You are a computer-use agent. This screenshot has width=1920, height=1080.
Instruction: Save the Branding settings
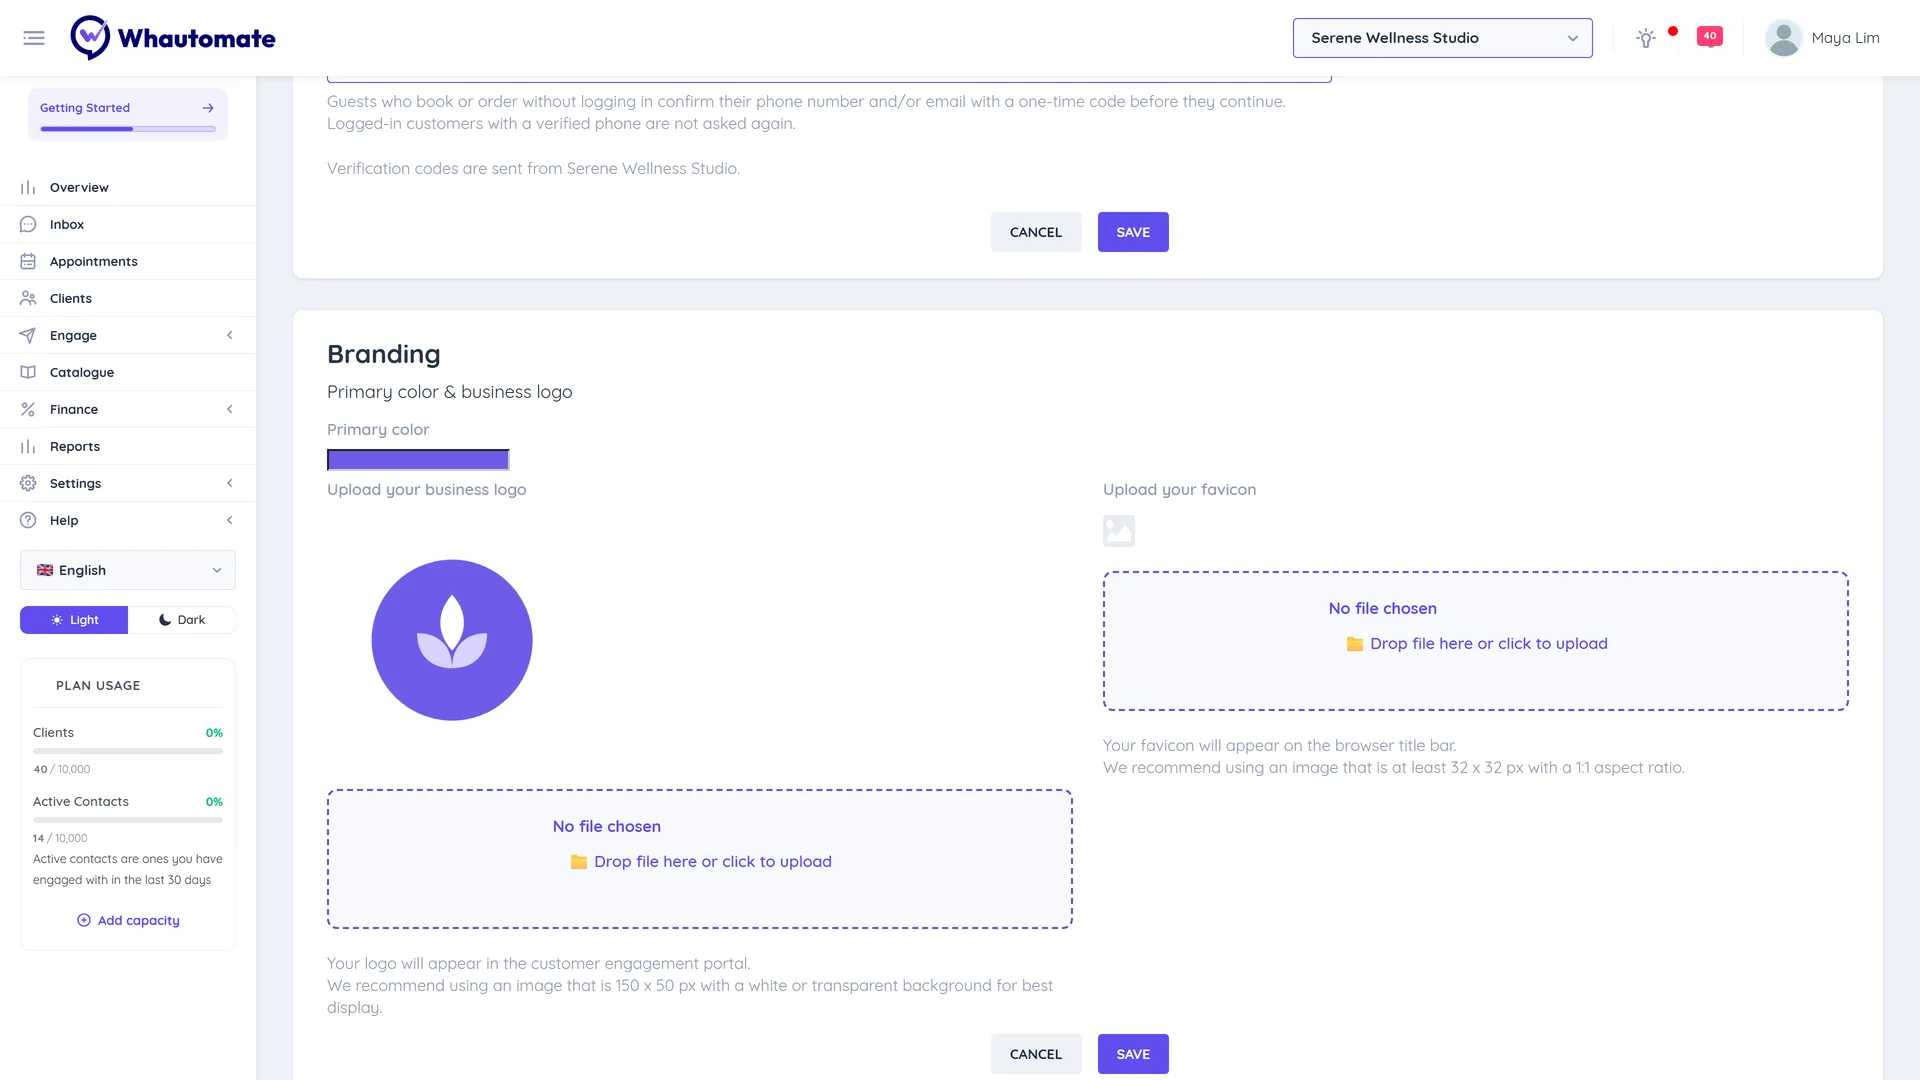pos(1133,1054)
